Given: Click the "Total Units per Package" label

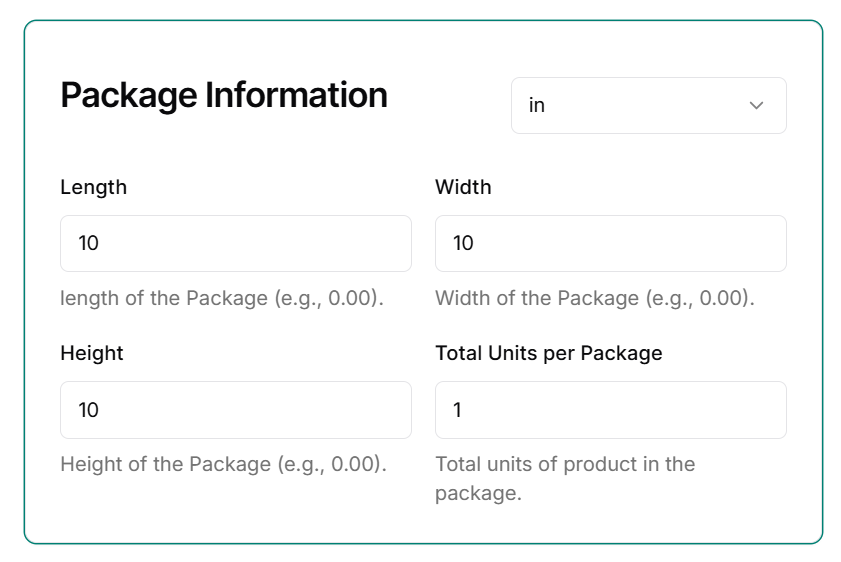Looking at the screenshot, I should pyautogui.click(x=549, y=353).
